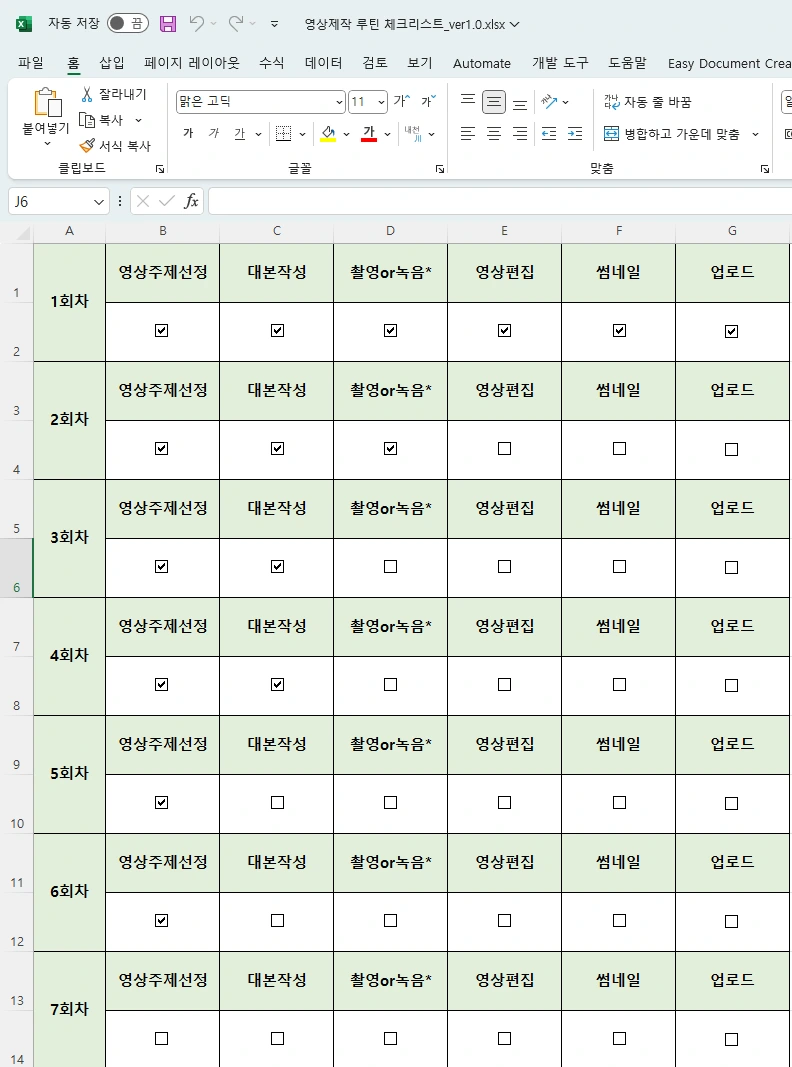Click into the formula bar field
The width and height of the screenshot is (792, 1067).
tap(500, 201)
